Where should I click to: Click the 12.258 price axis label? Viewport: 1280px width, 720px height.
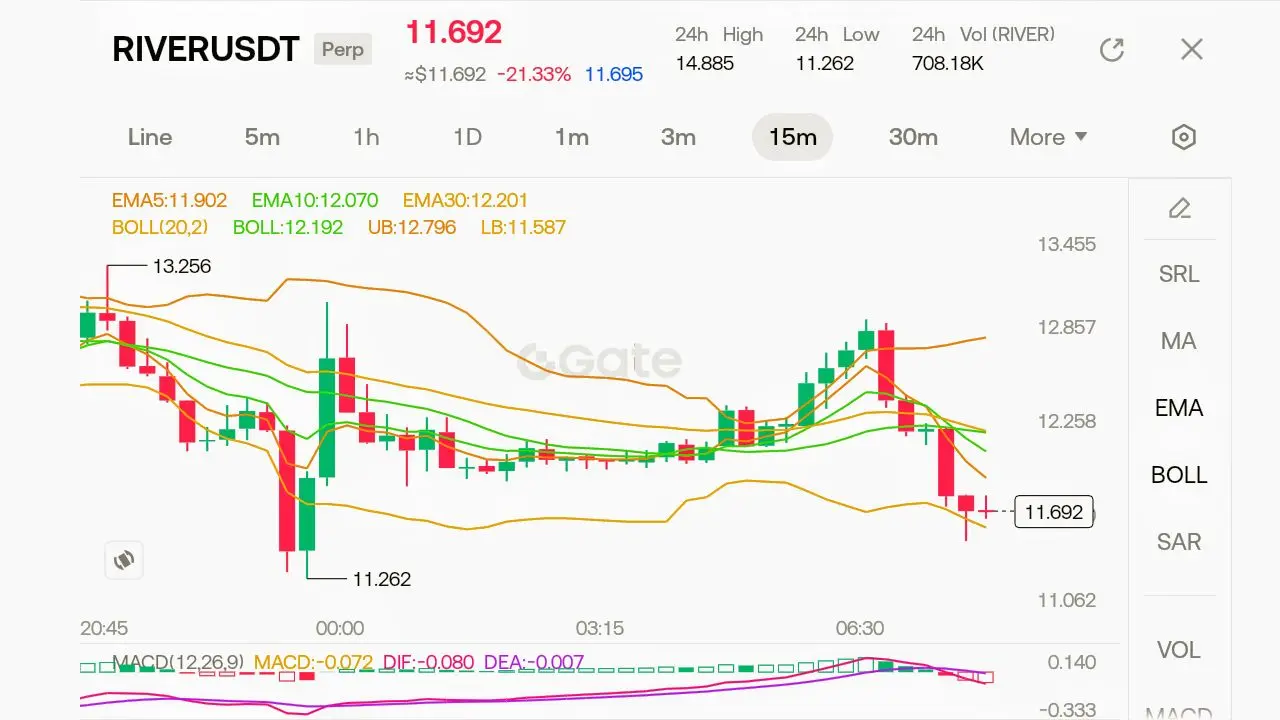[1067, 421]
